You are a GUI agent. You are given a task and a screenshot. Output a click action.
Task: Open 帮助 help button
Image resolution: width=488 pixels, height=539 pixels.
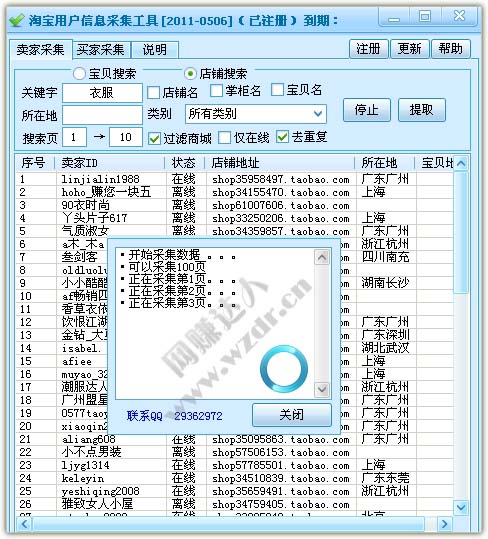451,49
